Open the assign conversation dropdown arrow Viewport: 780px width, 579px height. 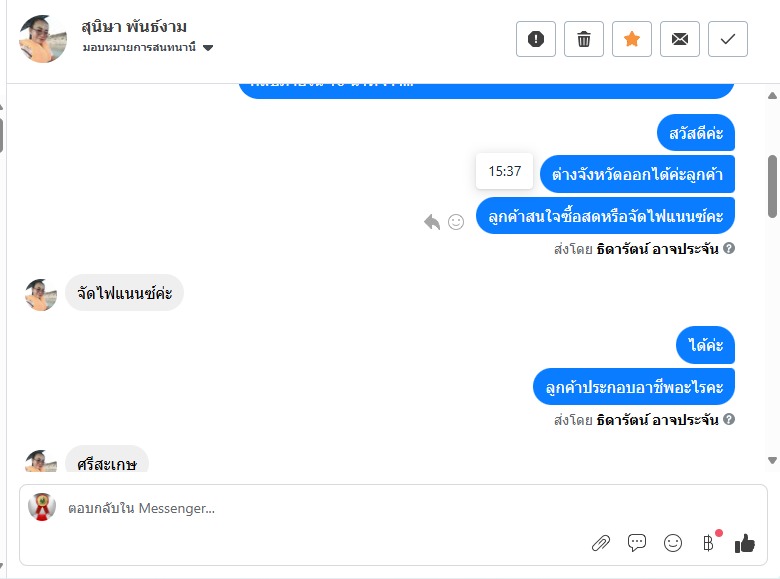pos(208,48)
